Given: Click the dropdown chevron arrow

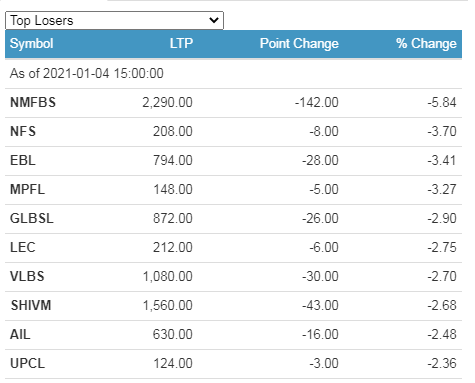Looking at the screenshot, I should [x=214, y=20].
